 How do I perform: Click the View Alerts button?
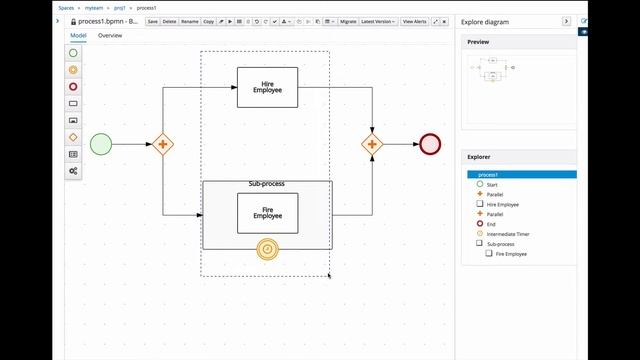[414, 22]
